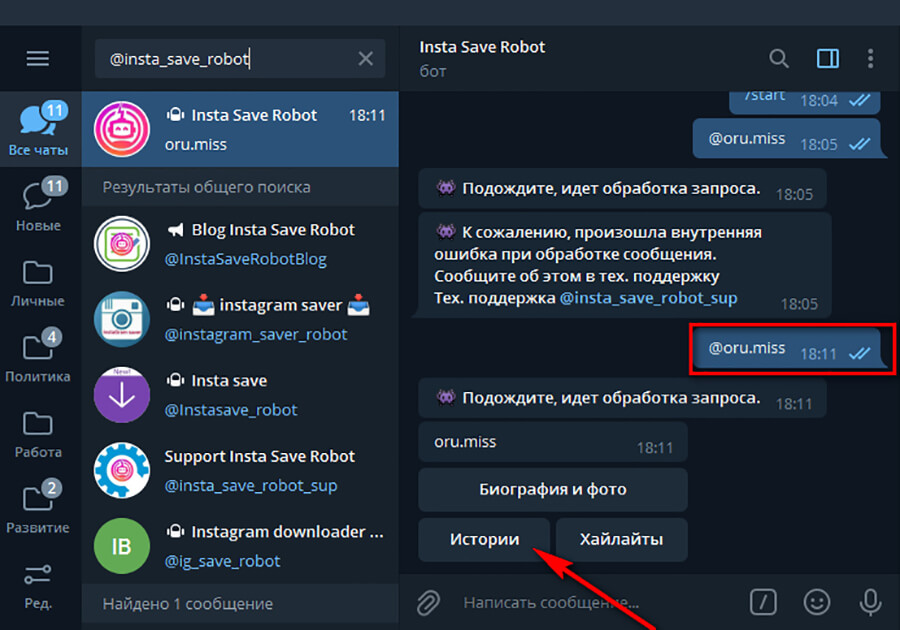Toggle the right info sidebar panel
Image resolution: width=900 pixels, height=630 pixels.
point(827,58)
